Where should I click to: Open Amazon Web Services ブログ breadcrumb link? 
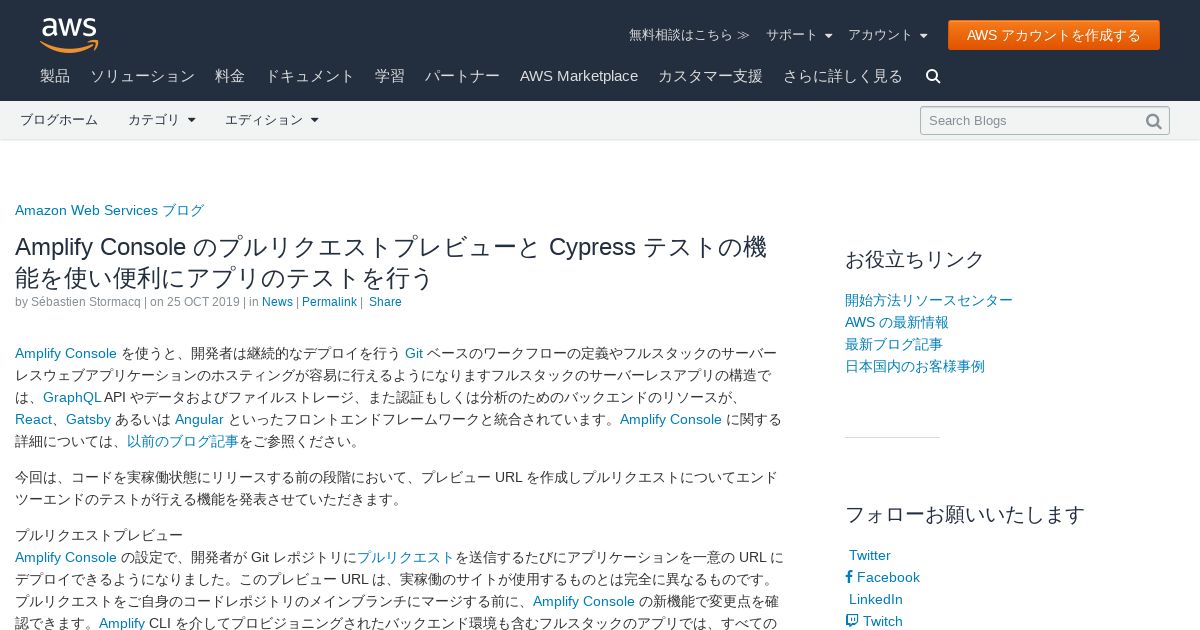pyautogui.click(x=109, y=210)
